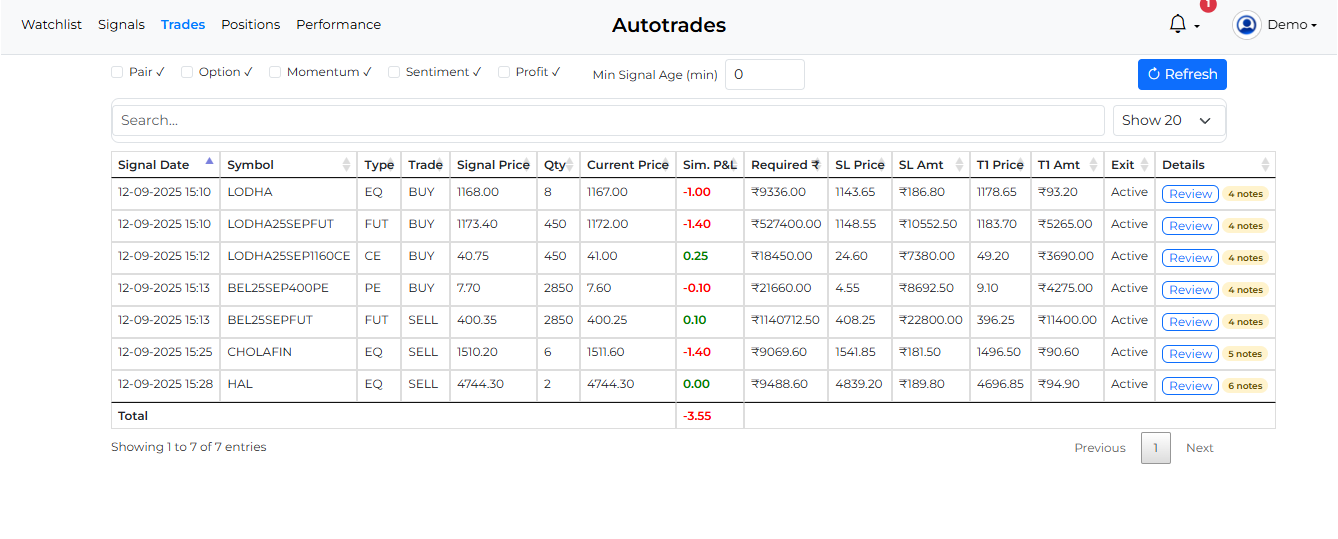Open 4 notes badge for LODHA row
The height and width of the screenshot is (539, 1338).
click(1245, 194)
